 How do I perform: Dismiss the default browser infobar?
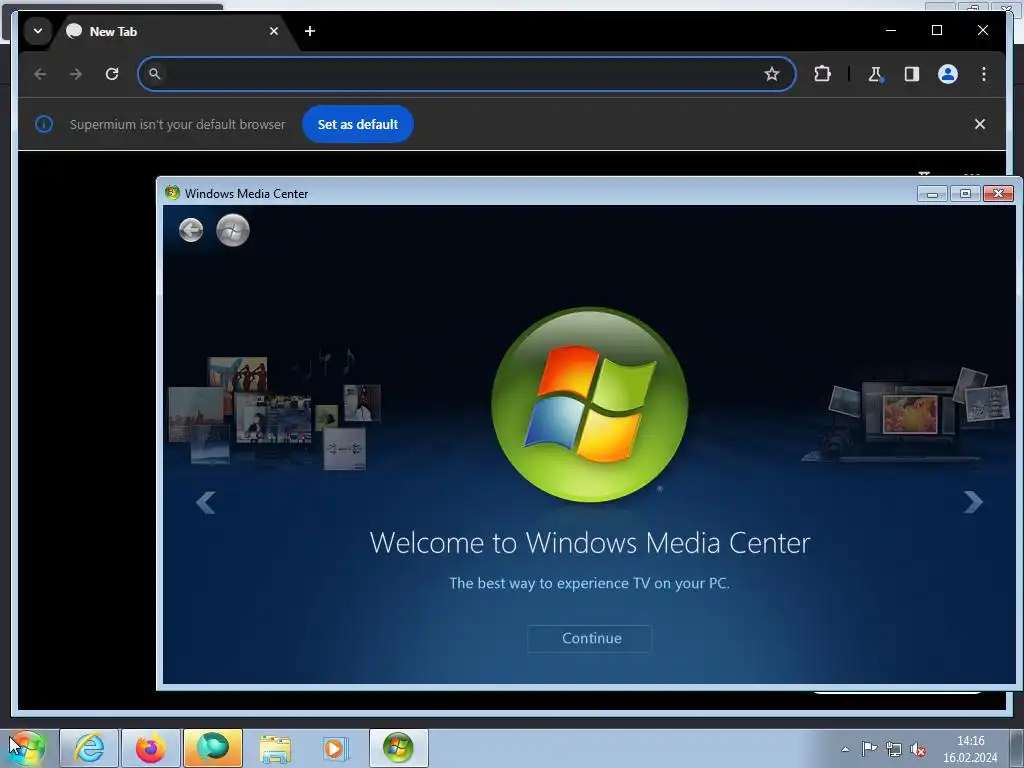coord(980,124)
